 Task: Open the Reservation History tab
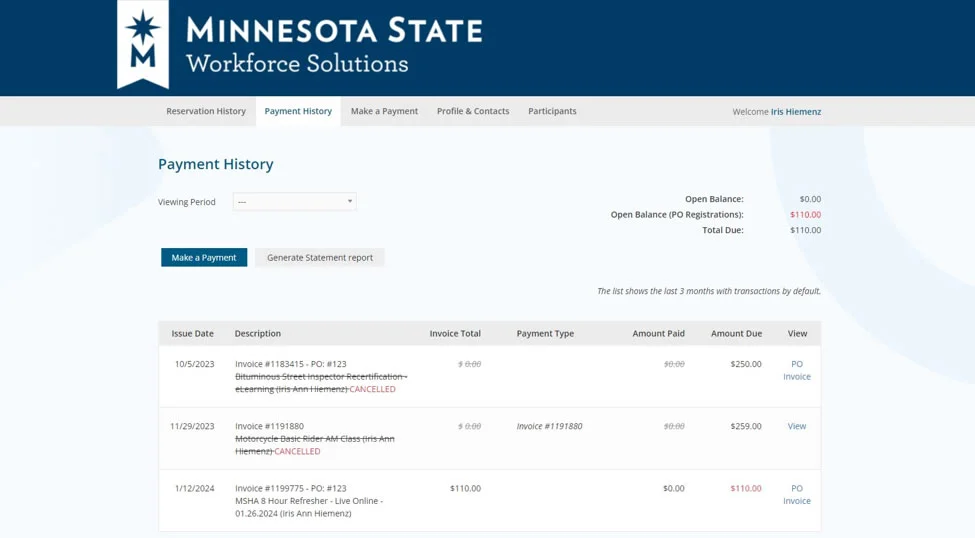click(x=206, y=111)
